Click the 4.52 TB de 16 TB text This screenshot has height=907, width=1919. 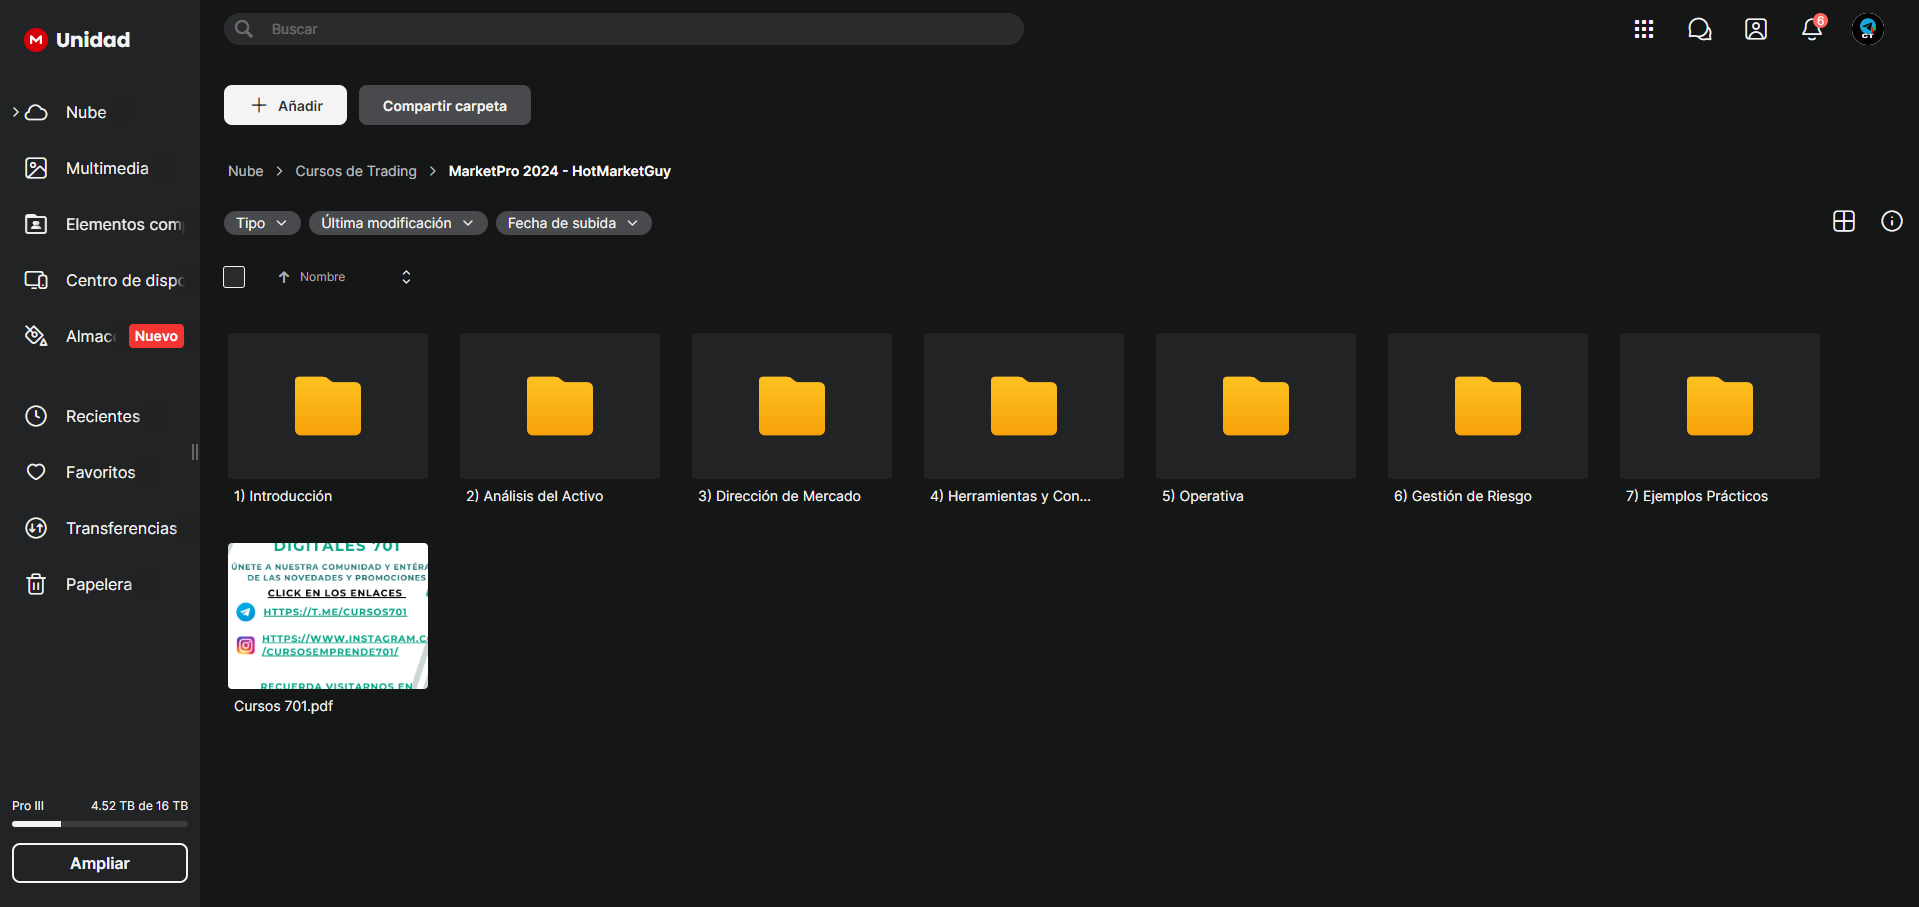click(139, 805)
